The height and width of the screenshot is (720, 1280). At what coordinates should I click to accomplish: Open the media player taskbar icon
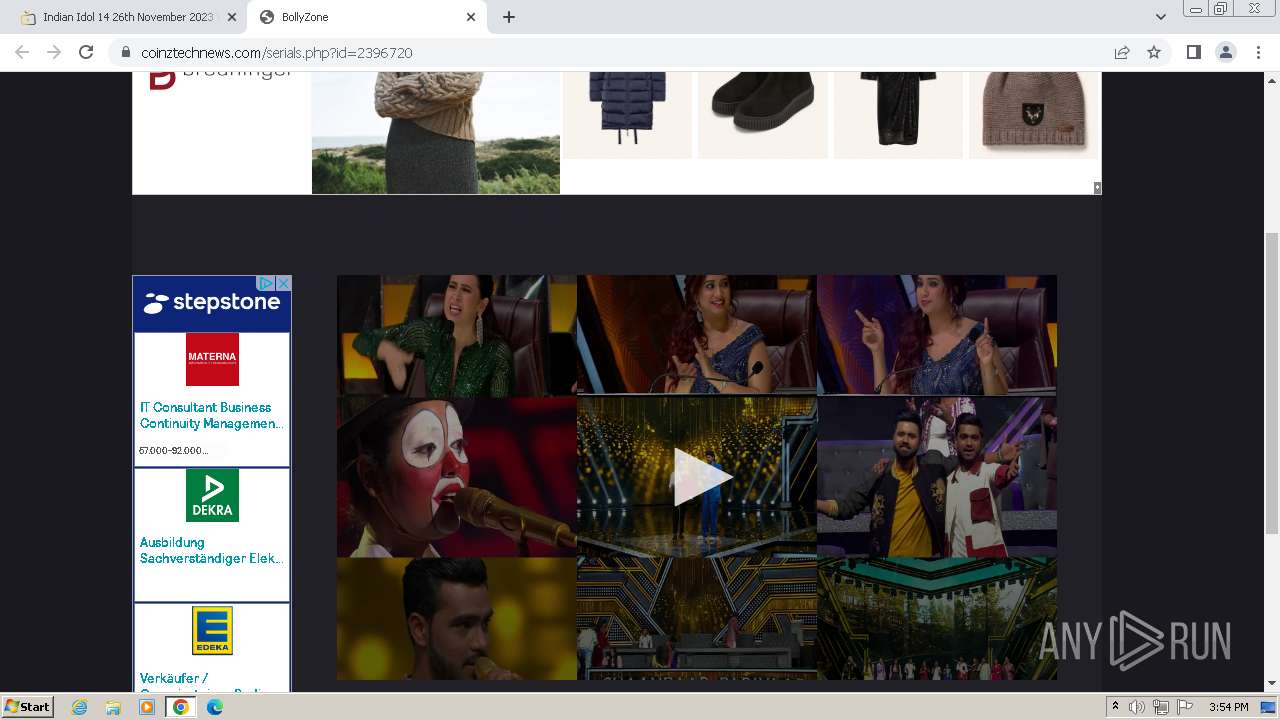click(147, 707)
